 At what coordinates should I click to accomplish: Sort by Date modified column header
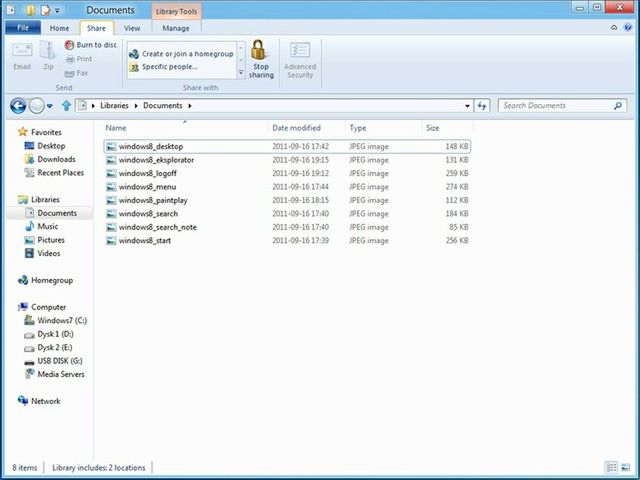point(296,128)
